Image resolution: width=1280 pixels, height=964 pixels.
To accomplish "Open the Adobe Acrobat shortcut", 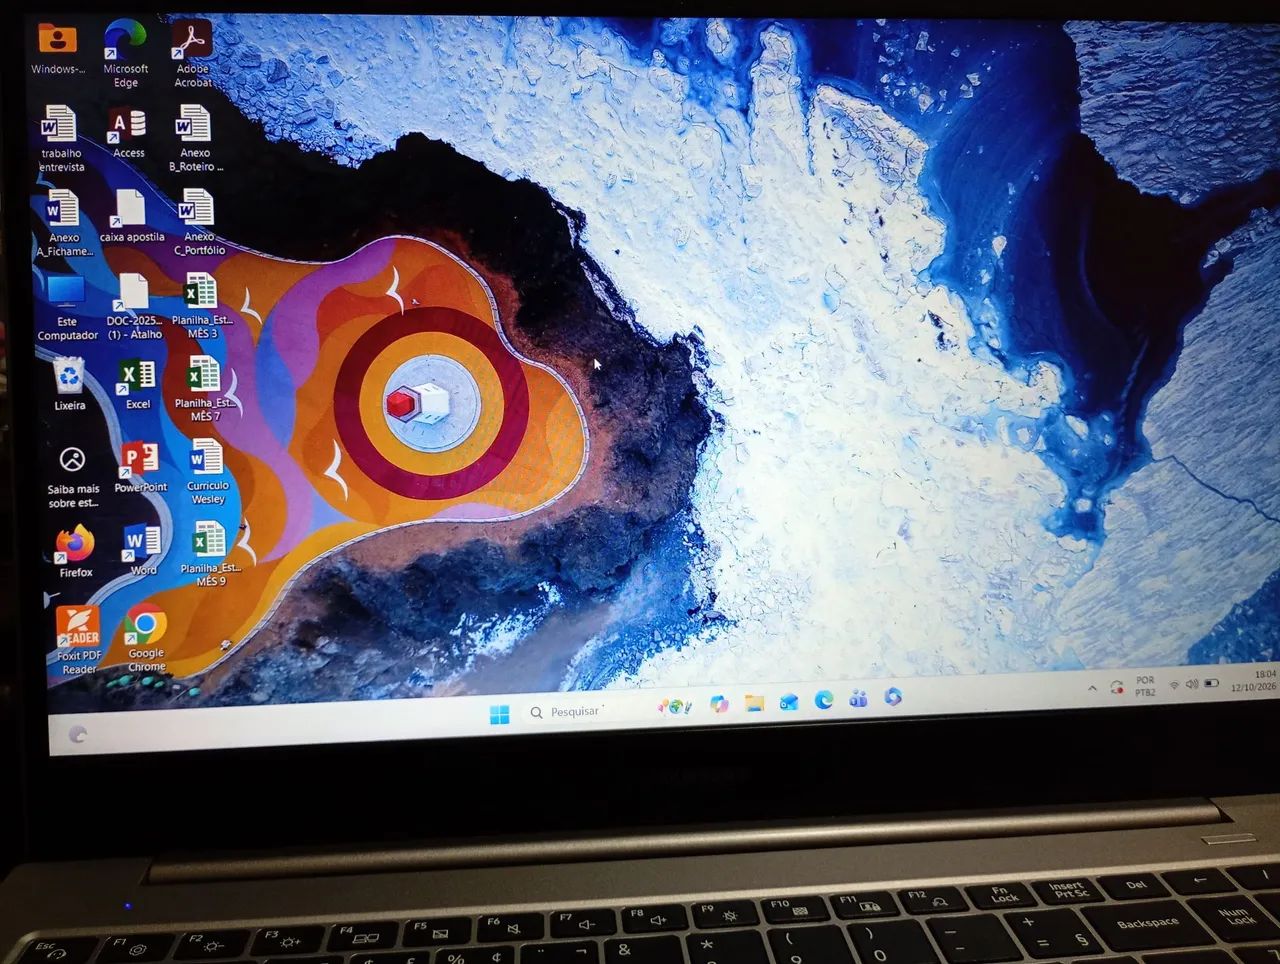I will 192,53.
